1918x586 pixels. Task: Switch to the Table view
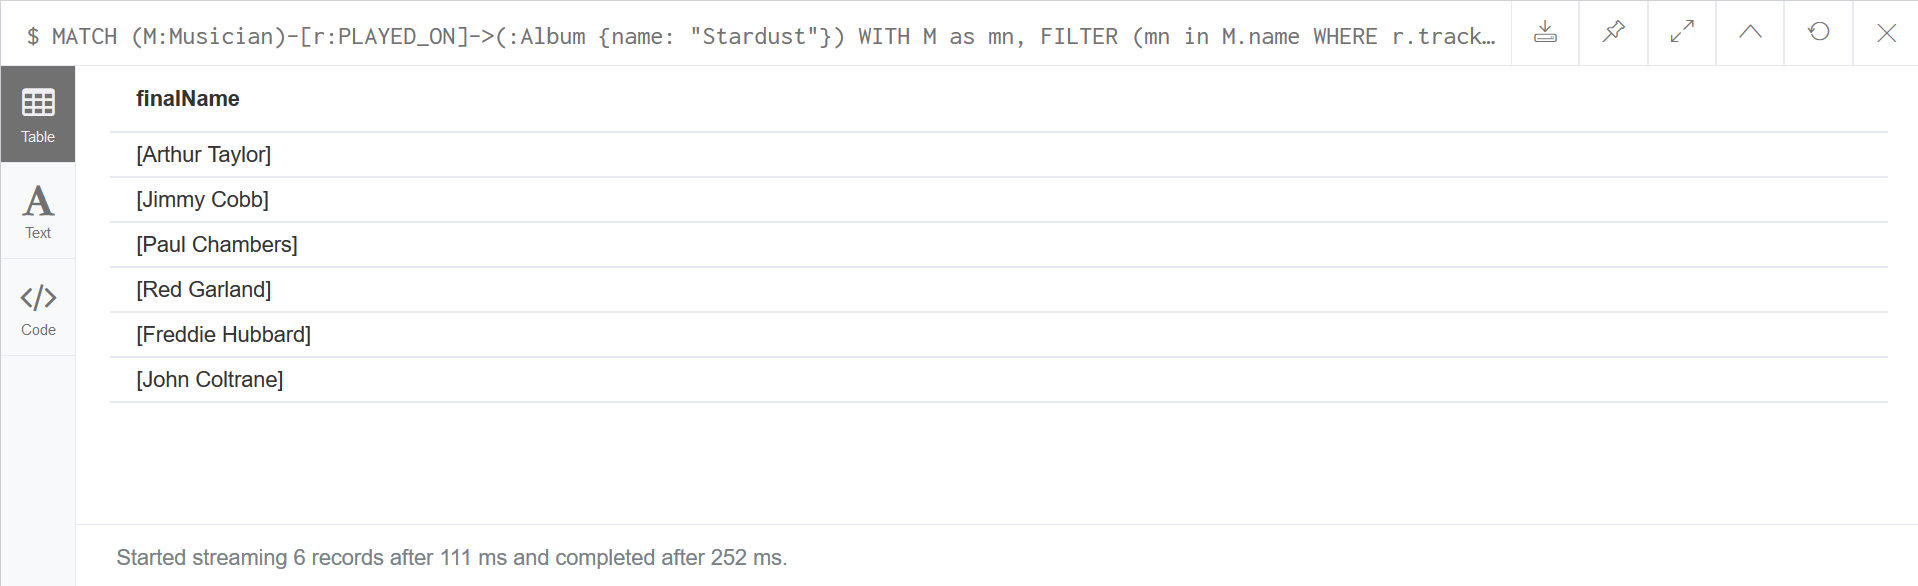click(x=38, y=114)
